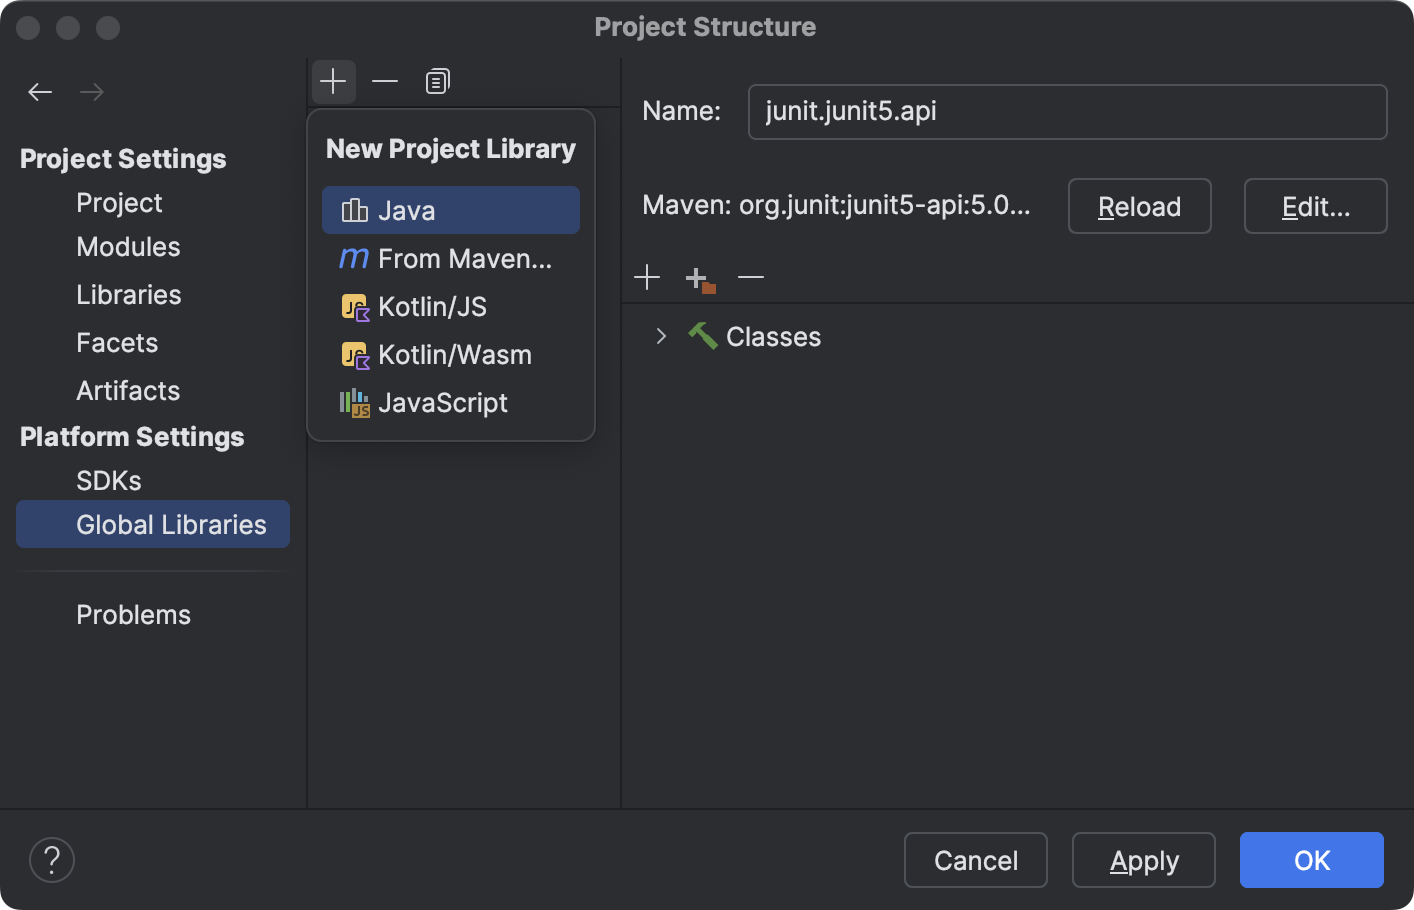Click the add library plus icon
The height and width of the screenshot is (910, 1414).
coord(334,81)
